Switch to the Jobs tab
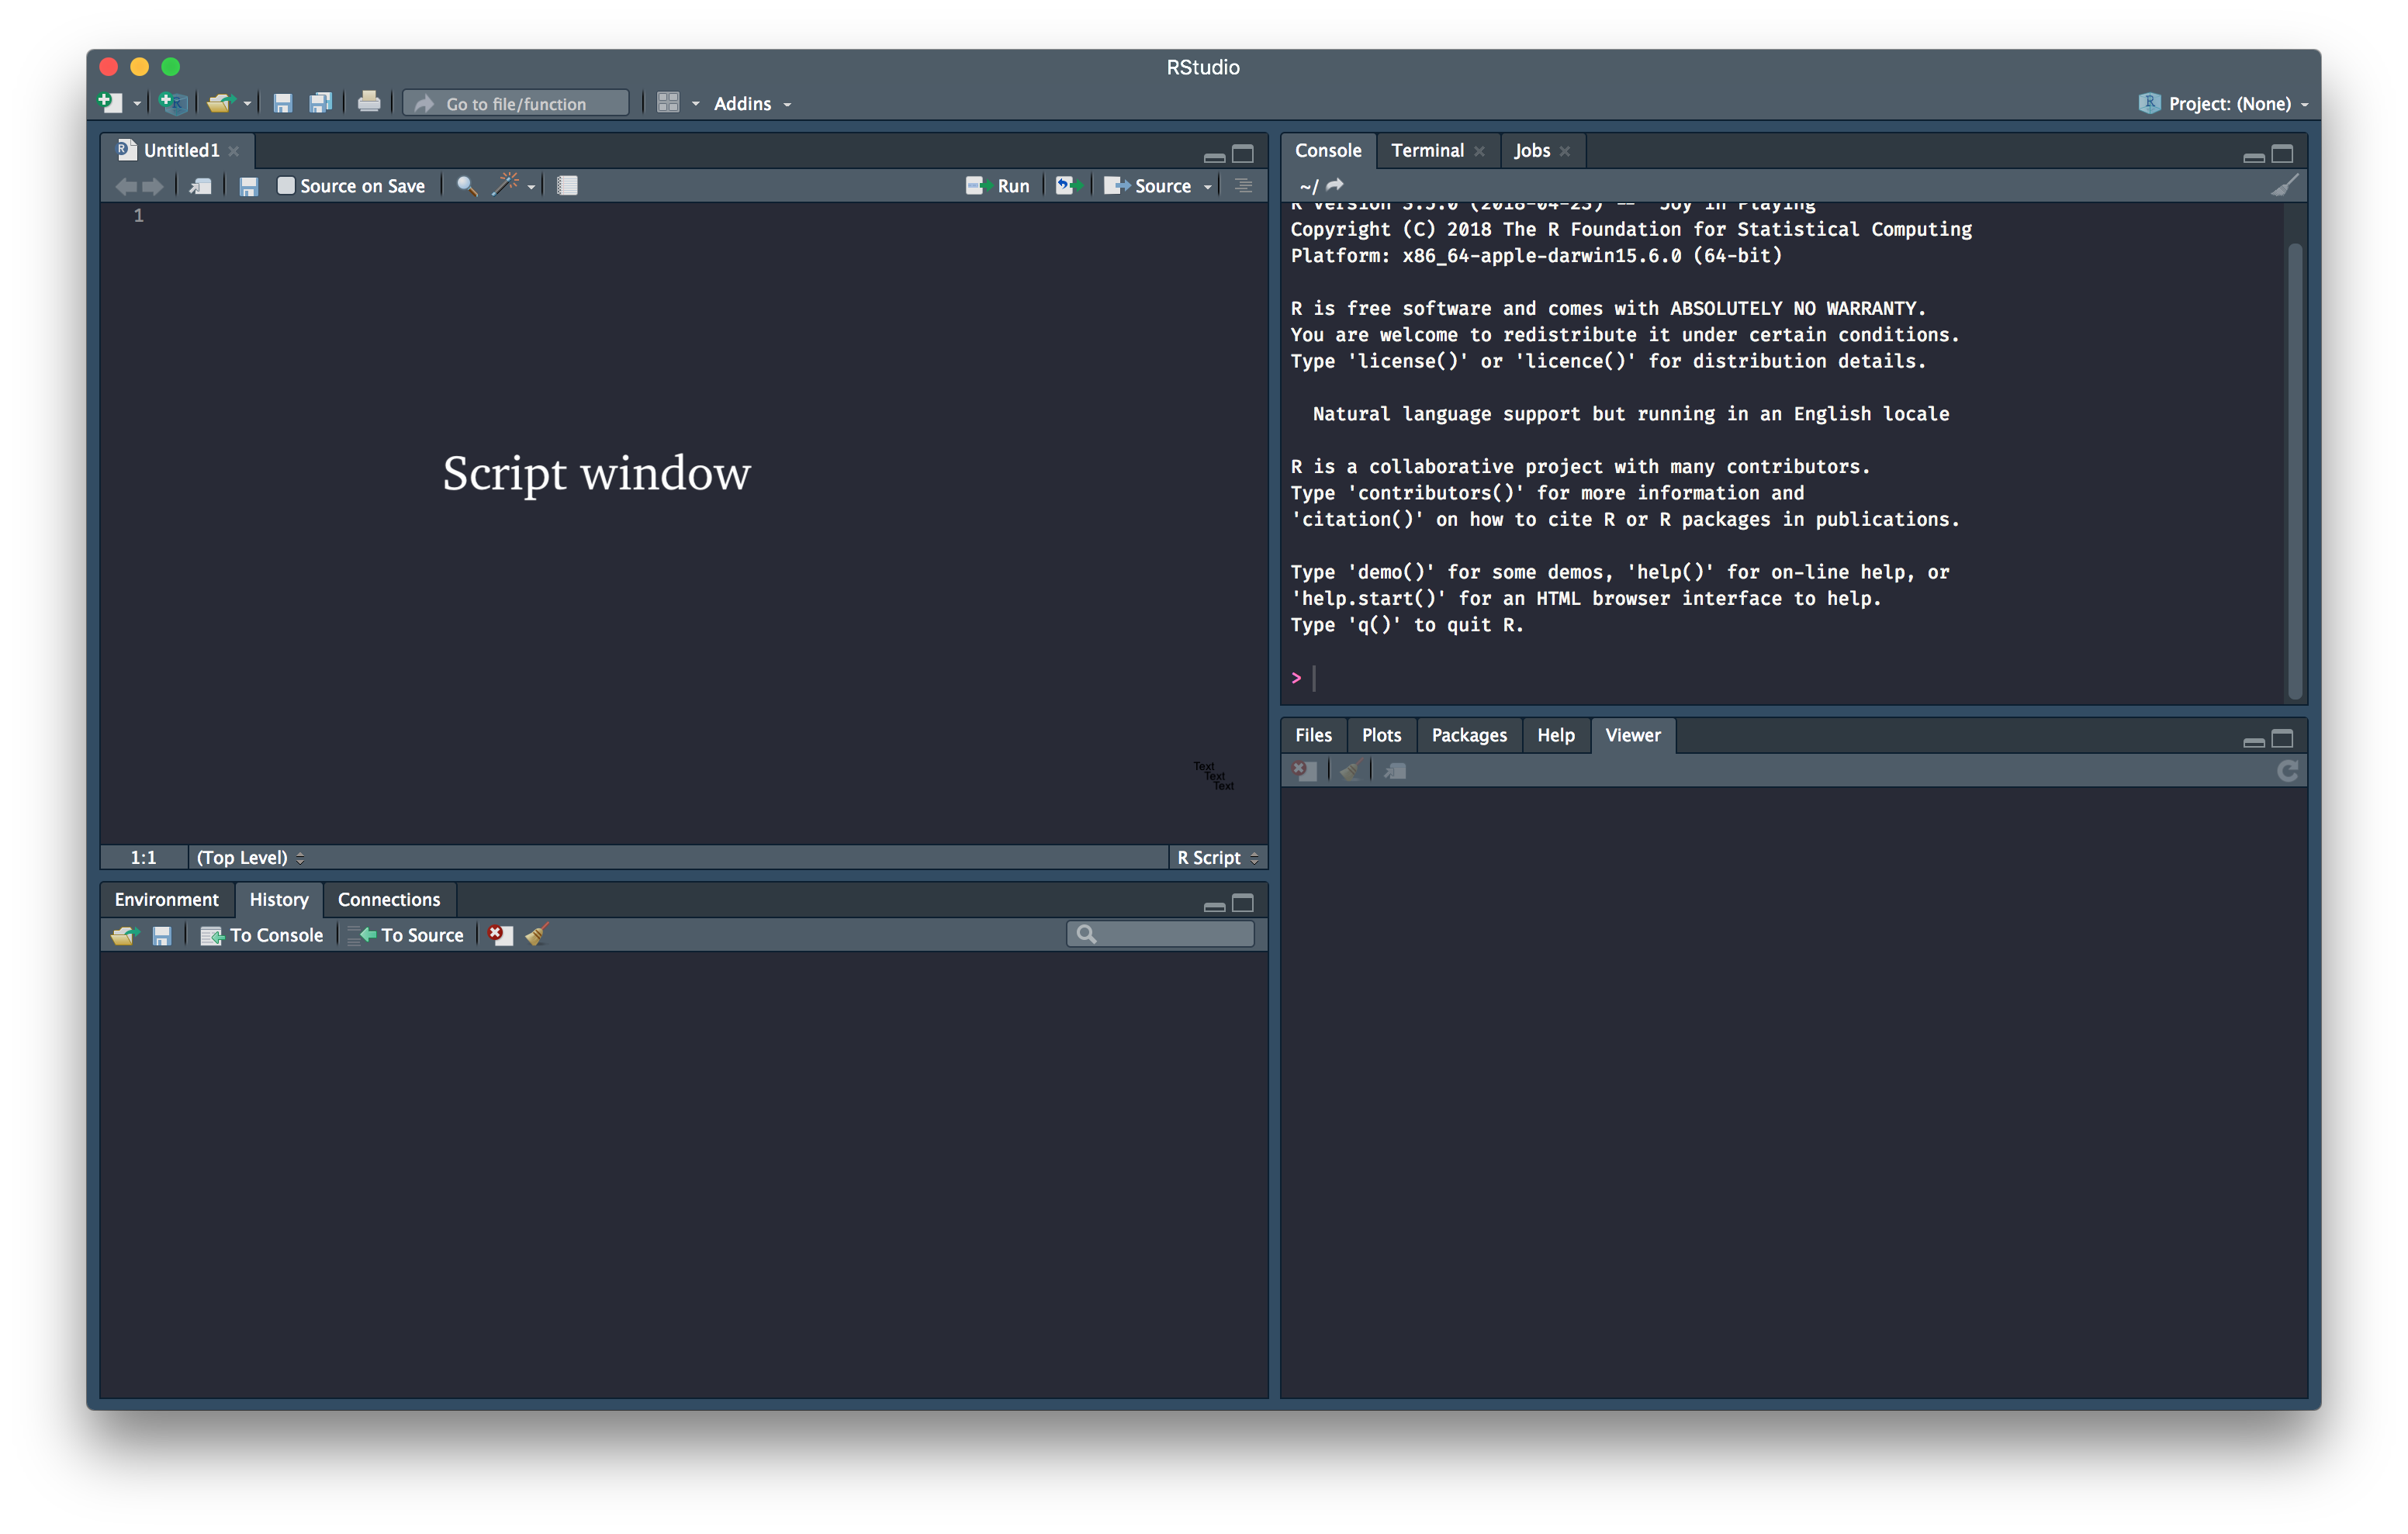Viewport: 2408px width, 1534px height. pos(1531,151)
